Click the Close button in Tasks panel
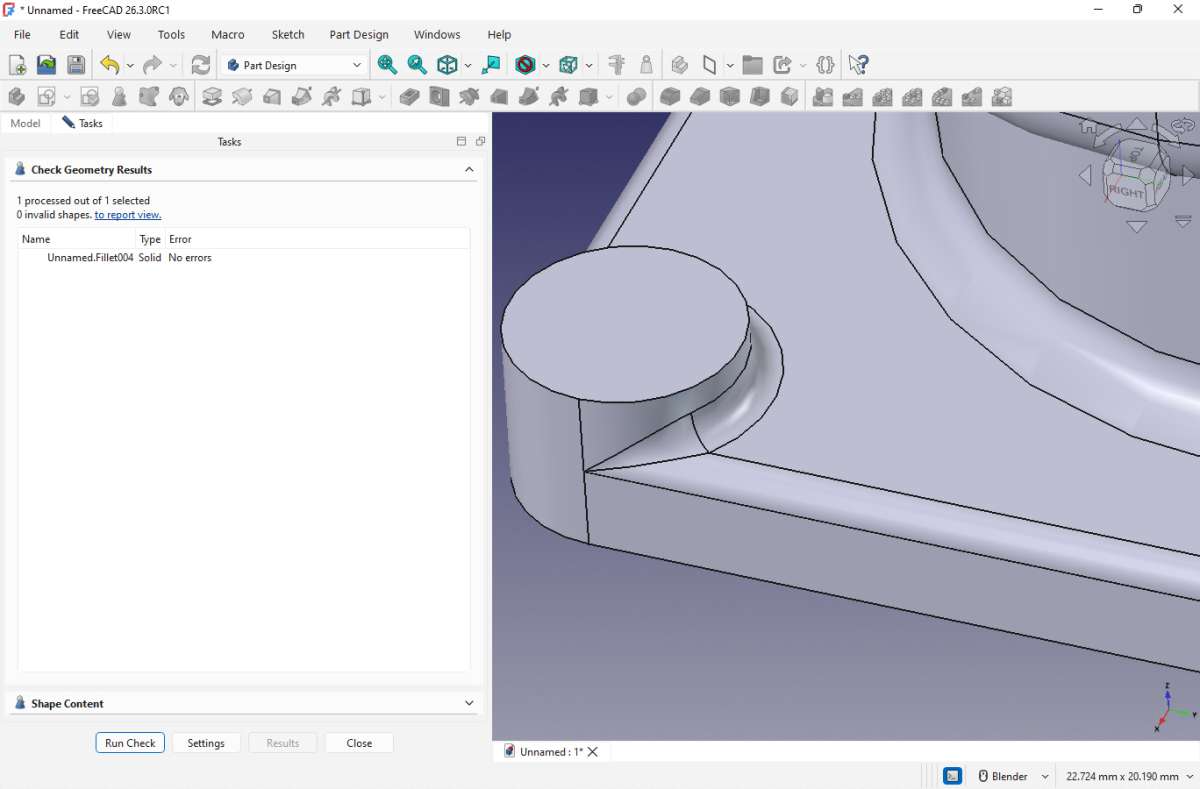Screen dimensions: 1200x789 click(x=359, y=743)
